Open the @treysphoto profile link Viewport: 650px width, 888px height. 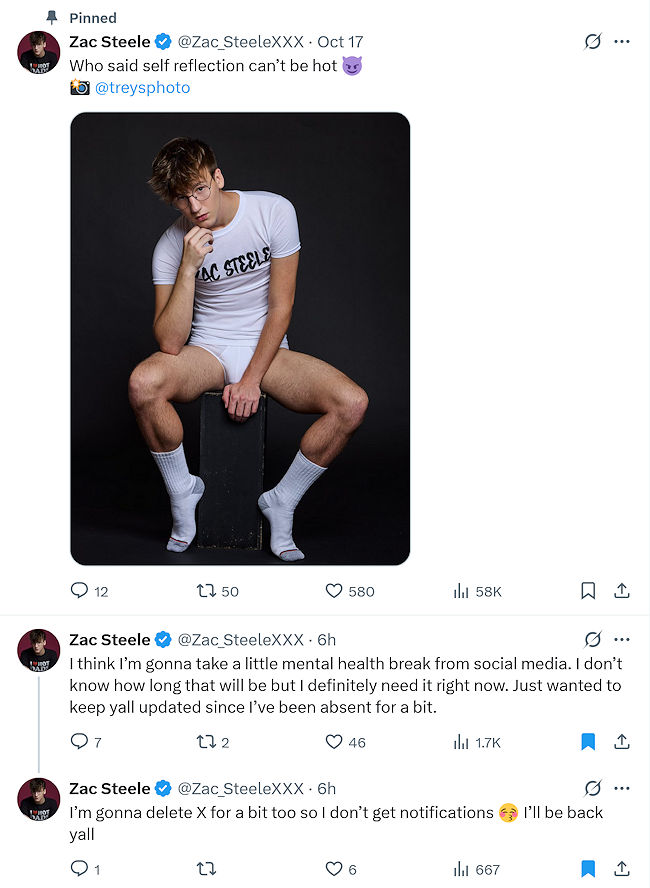click(x=142, y=88)
